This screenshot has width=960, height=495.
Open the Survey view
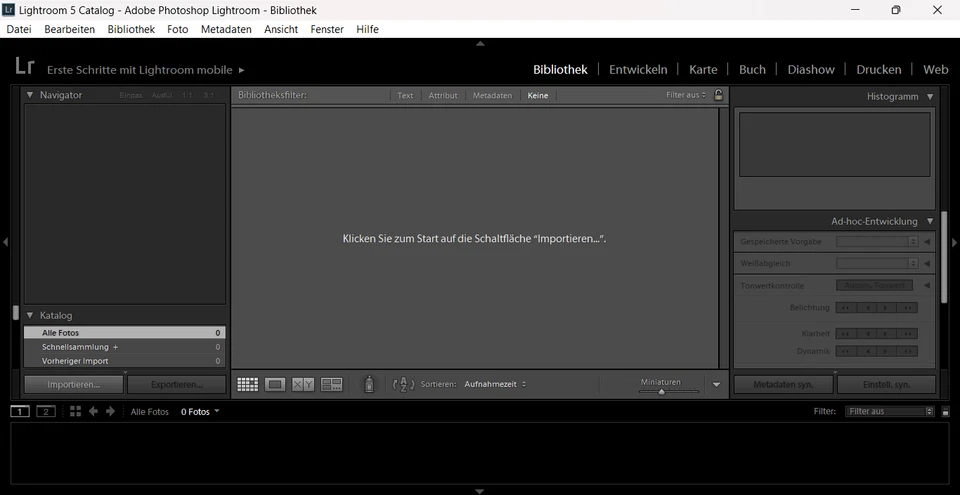pos(331,384)
